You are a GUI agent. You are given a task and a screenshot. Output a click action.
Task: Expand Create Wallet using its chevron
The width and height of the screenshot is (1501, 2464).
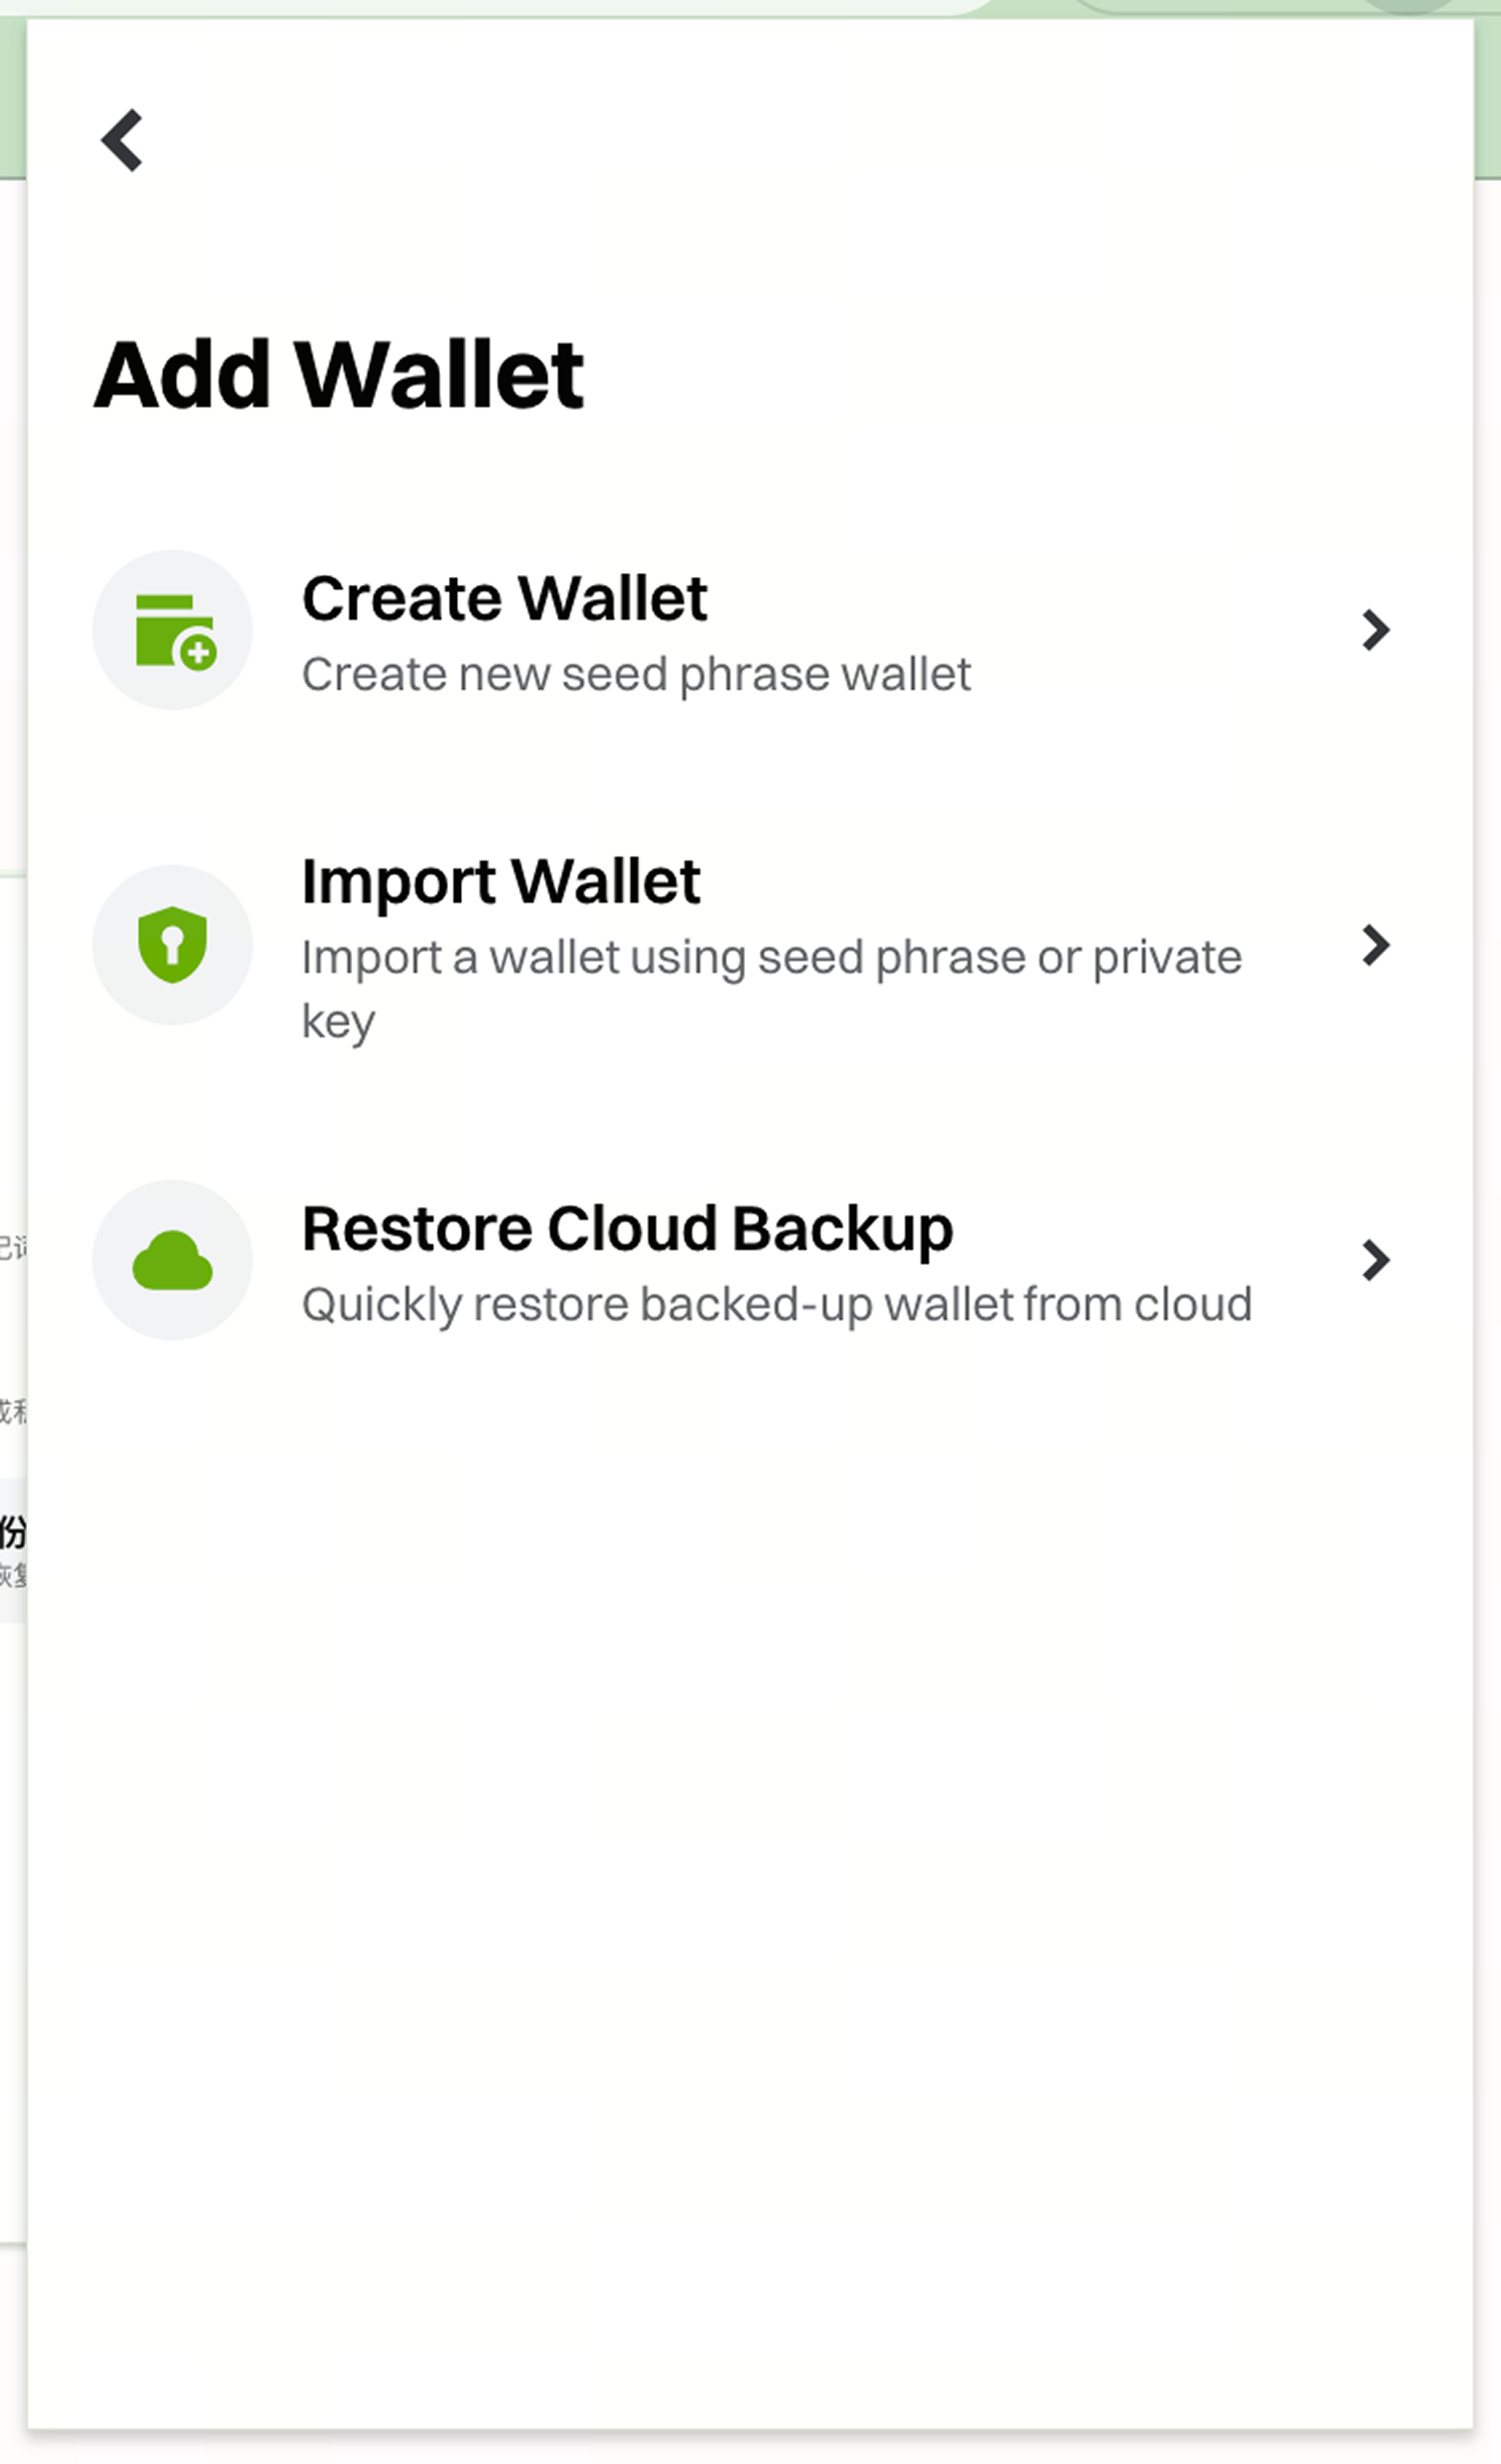[1376, 630]
